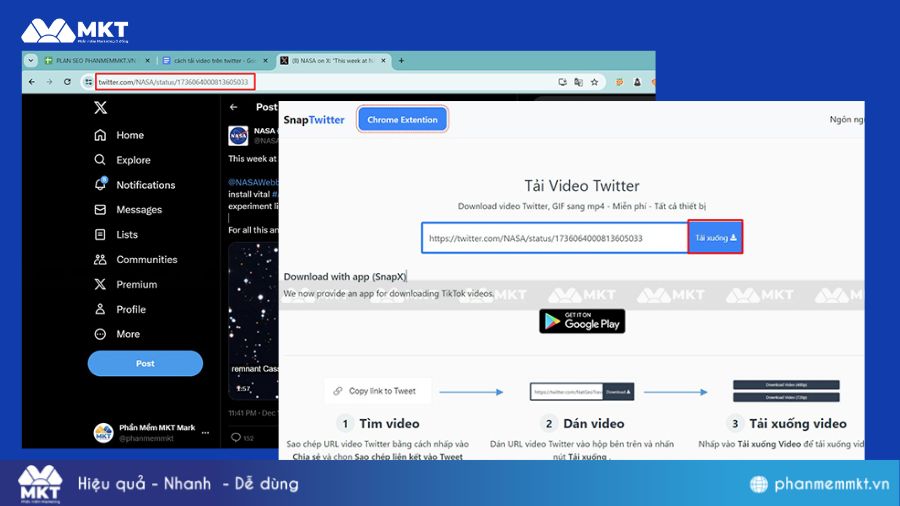
Task: Click the Communities people icon
Action: 100,259
